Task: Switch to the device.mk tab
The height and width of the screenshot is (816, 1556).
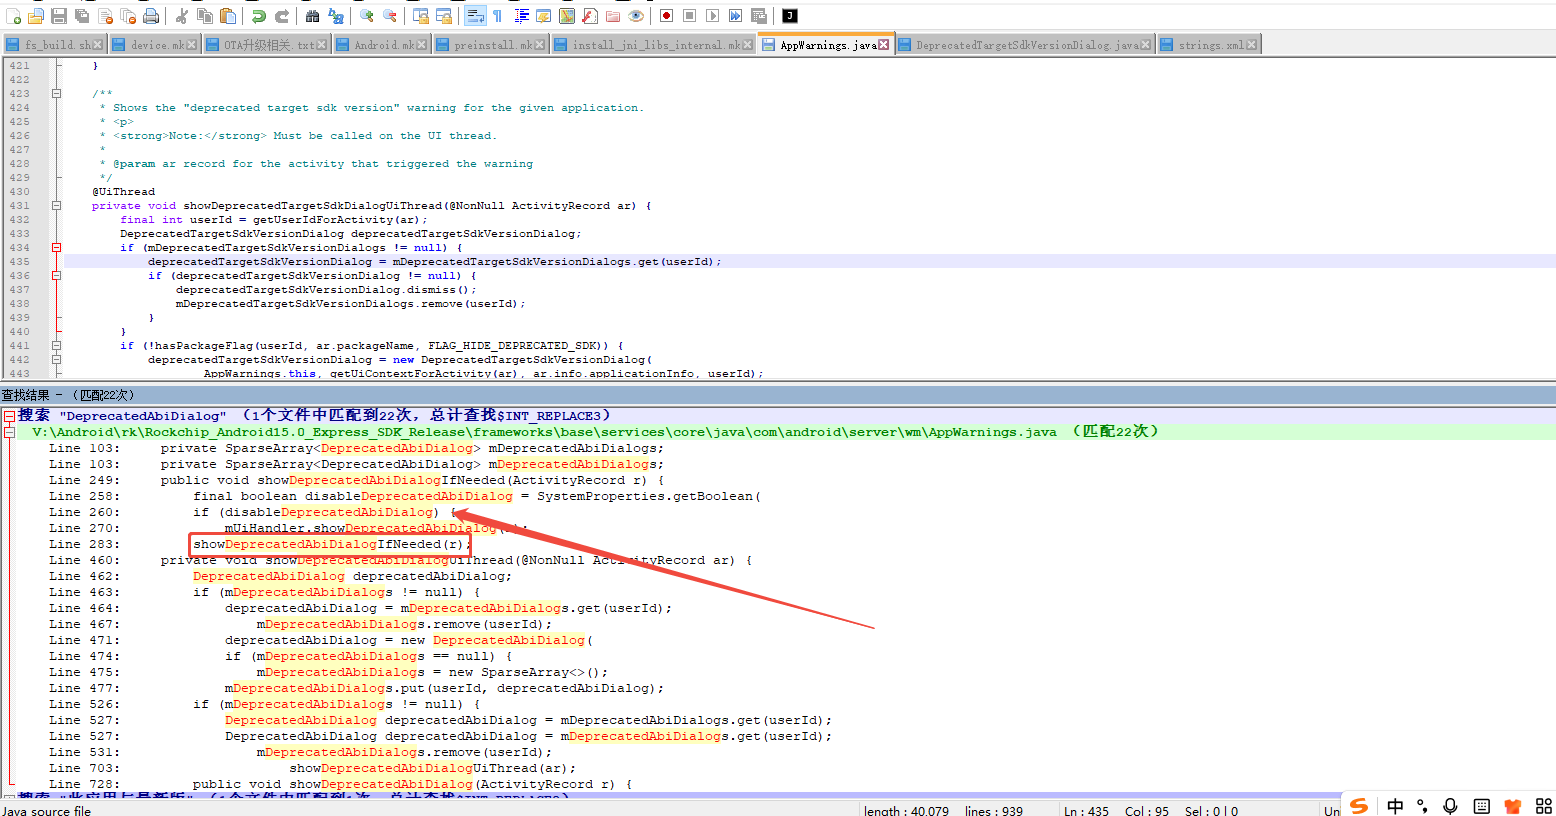Action: (x=154, y=45)
